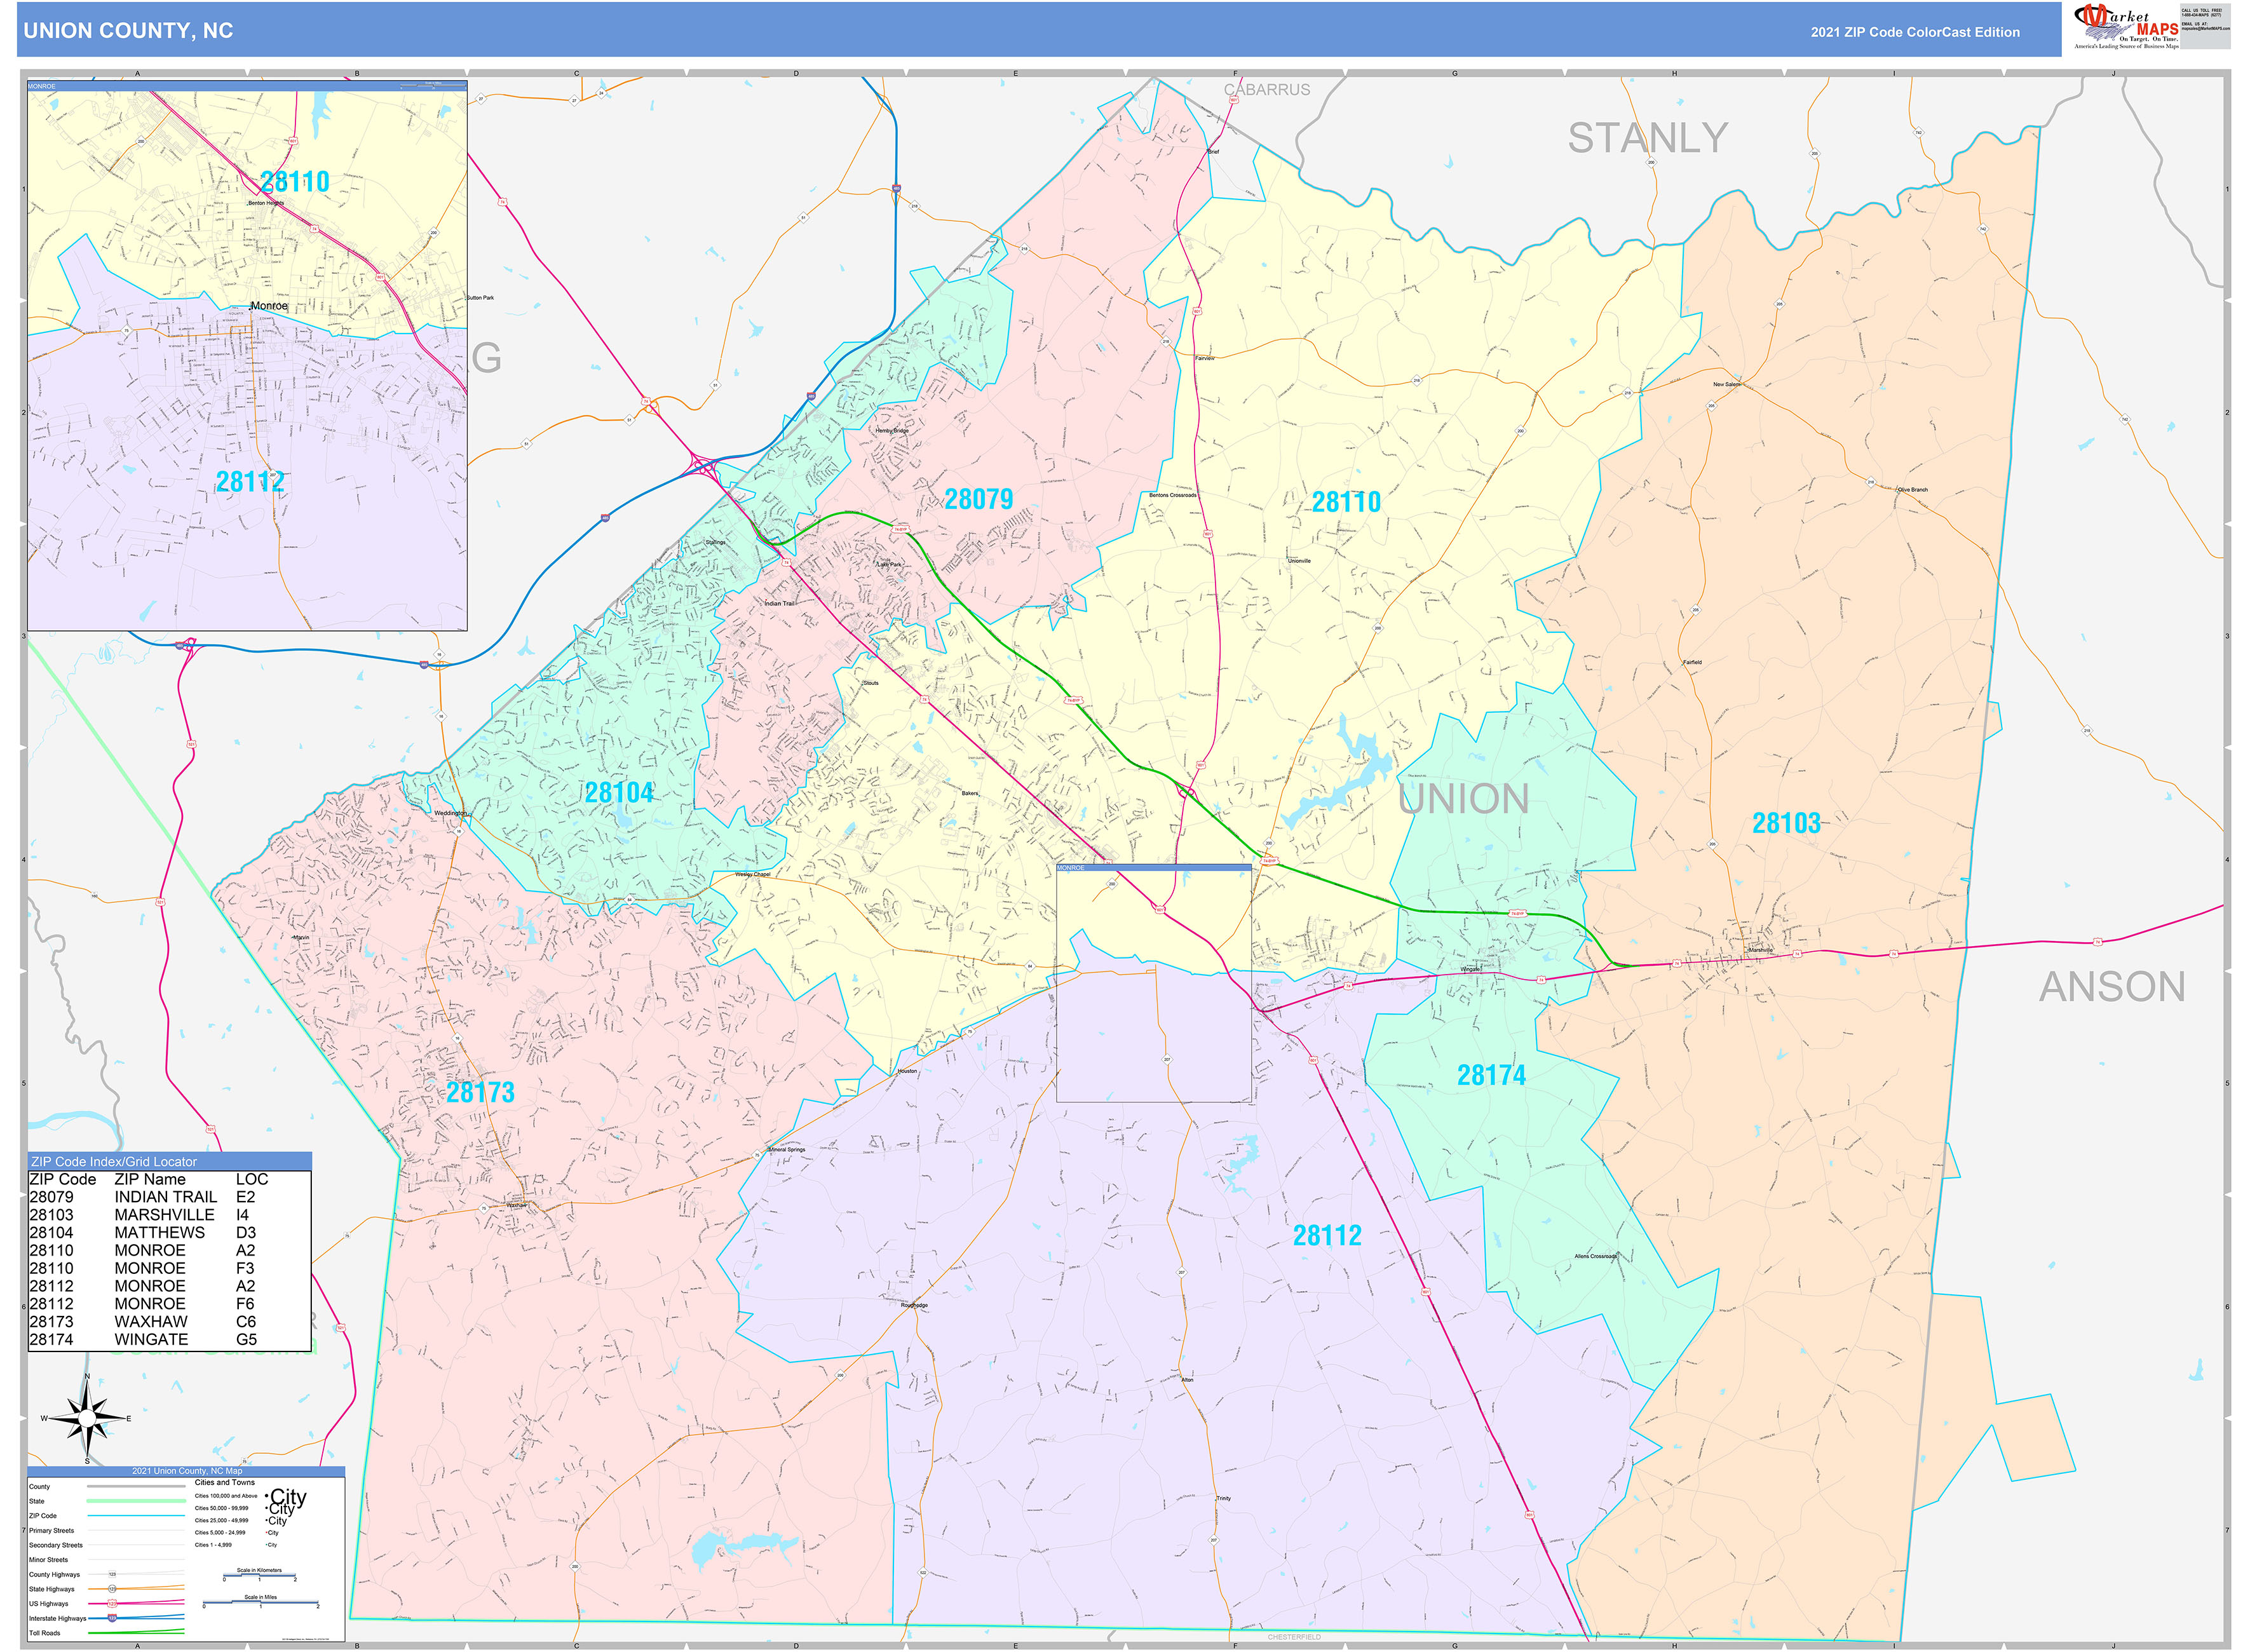This screenshot has width=2250, height=1652.
Task: Select the UNION COUNTY, NC title bar
Action: click(128, 32)
